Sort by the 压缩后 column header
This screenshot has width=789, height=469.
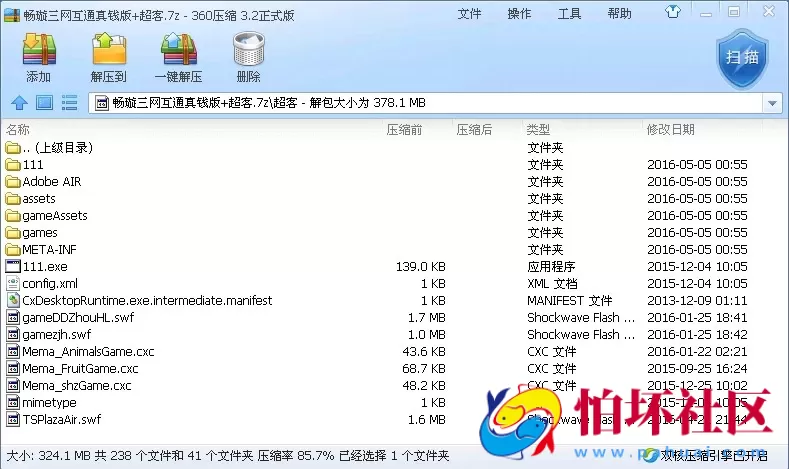[474, 130]
